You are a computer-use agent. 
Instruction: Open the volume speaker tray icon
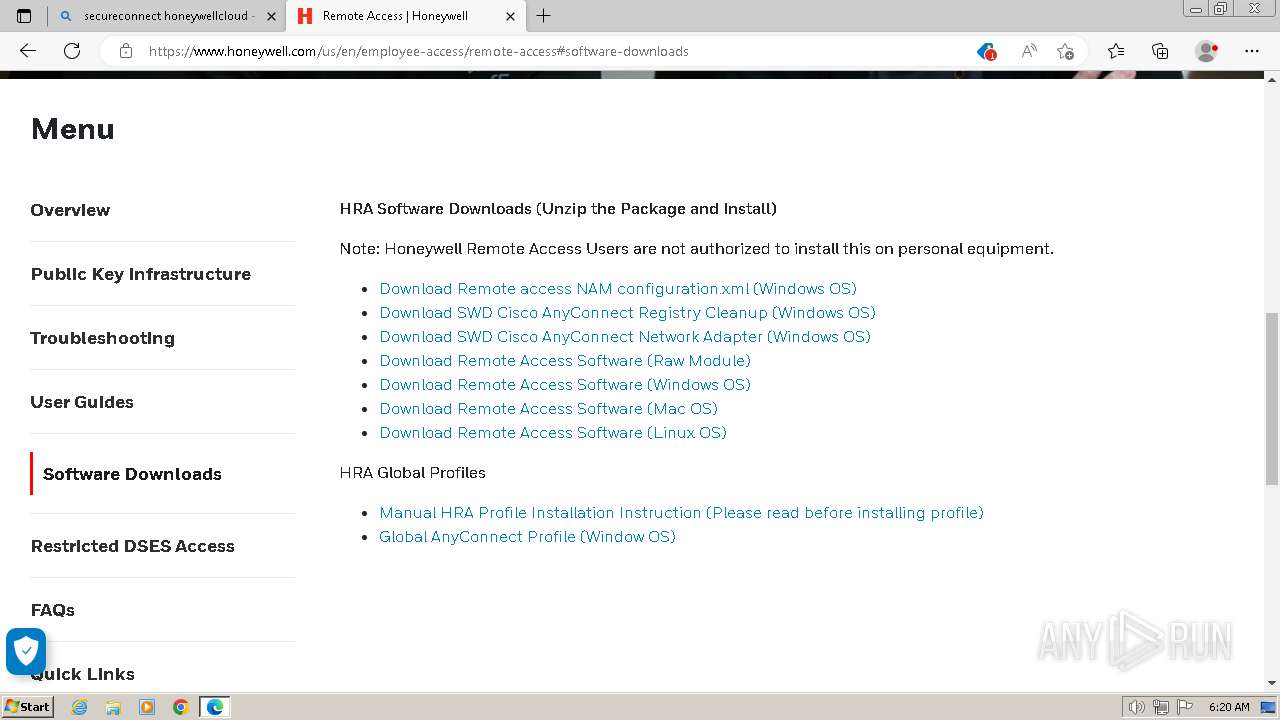[x=1136, y=707]
